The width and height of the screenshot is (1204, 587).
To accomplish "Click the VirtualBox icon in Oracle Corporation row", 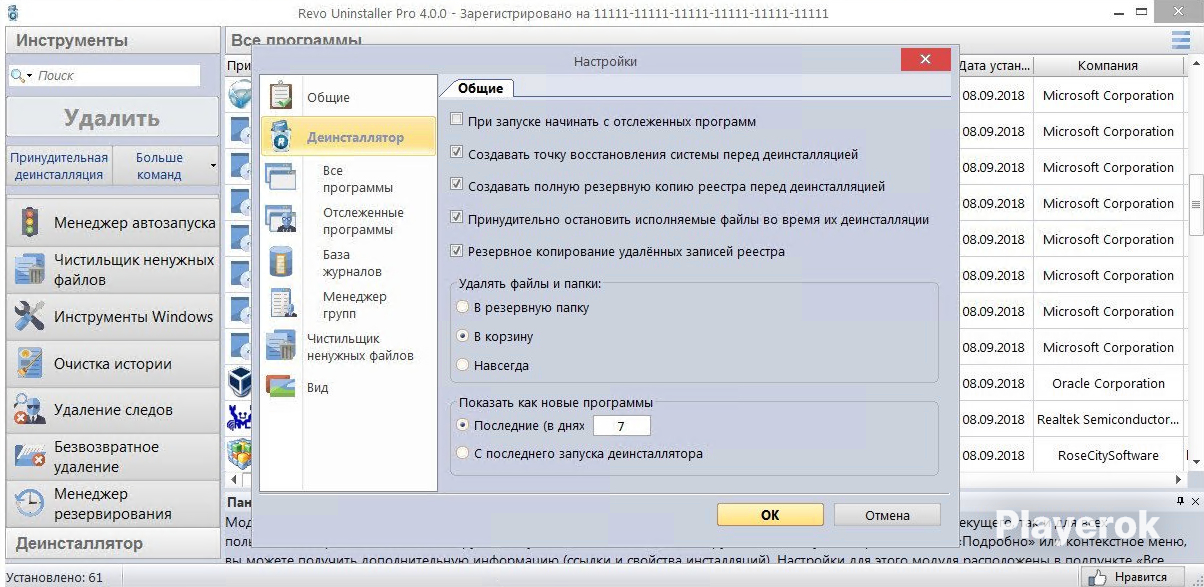I will [x=240, y=383].
